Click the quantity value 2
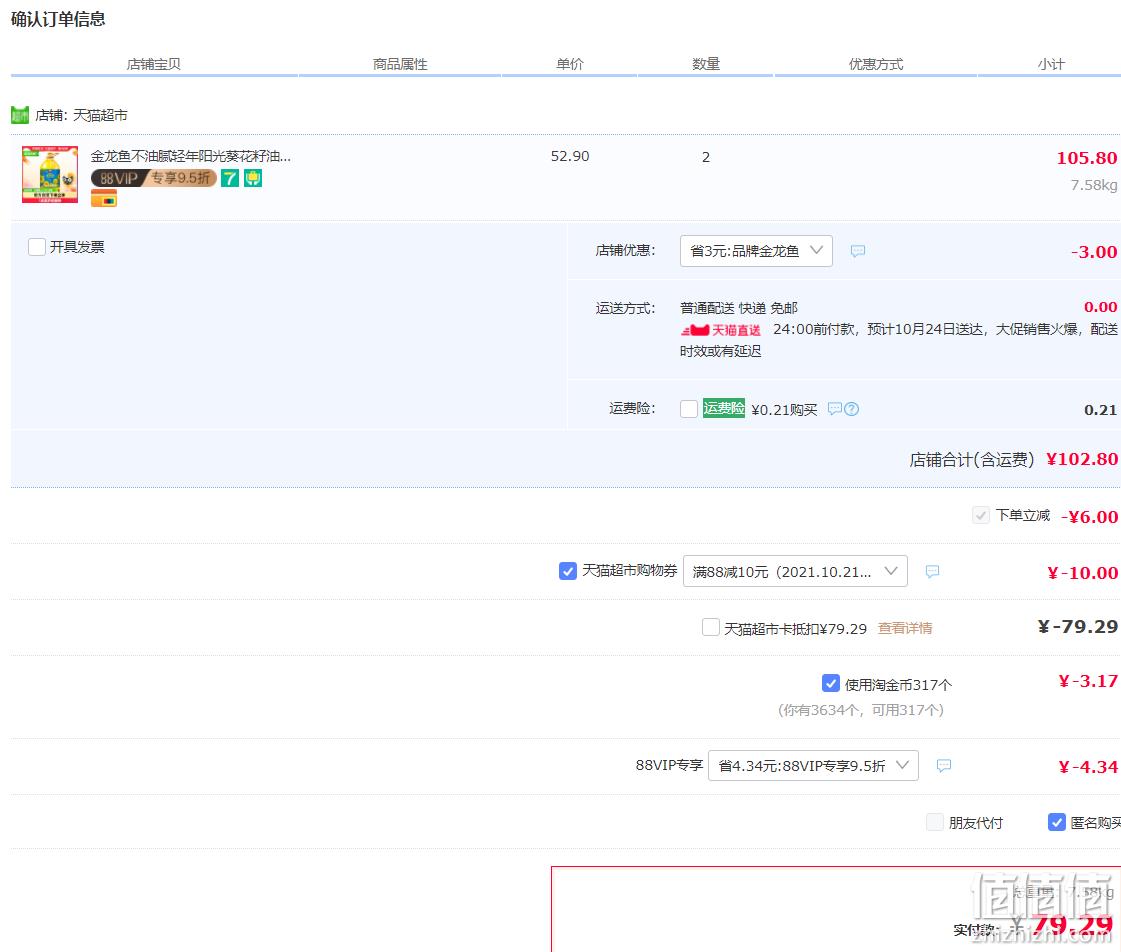 [706, 157]
